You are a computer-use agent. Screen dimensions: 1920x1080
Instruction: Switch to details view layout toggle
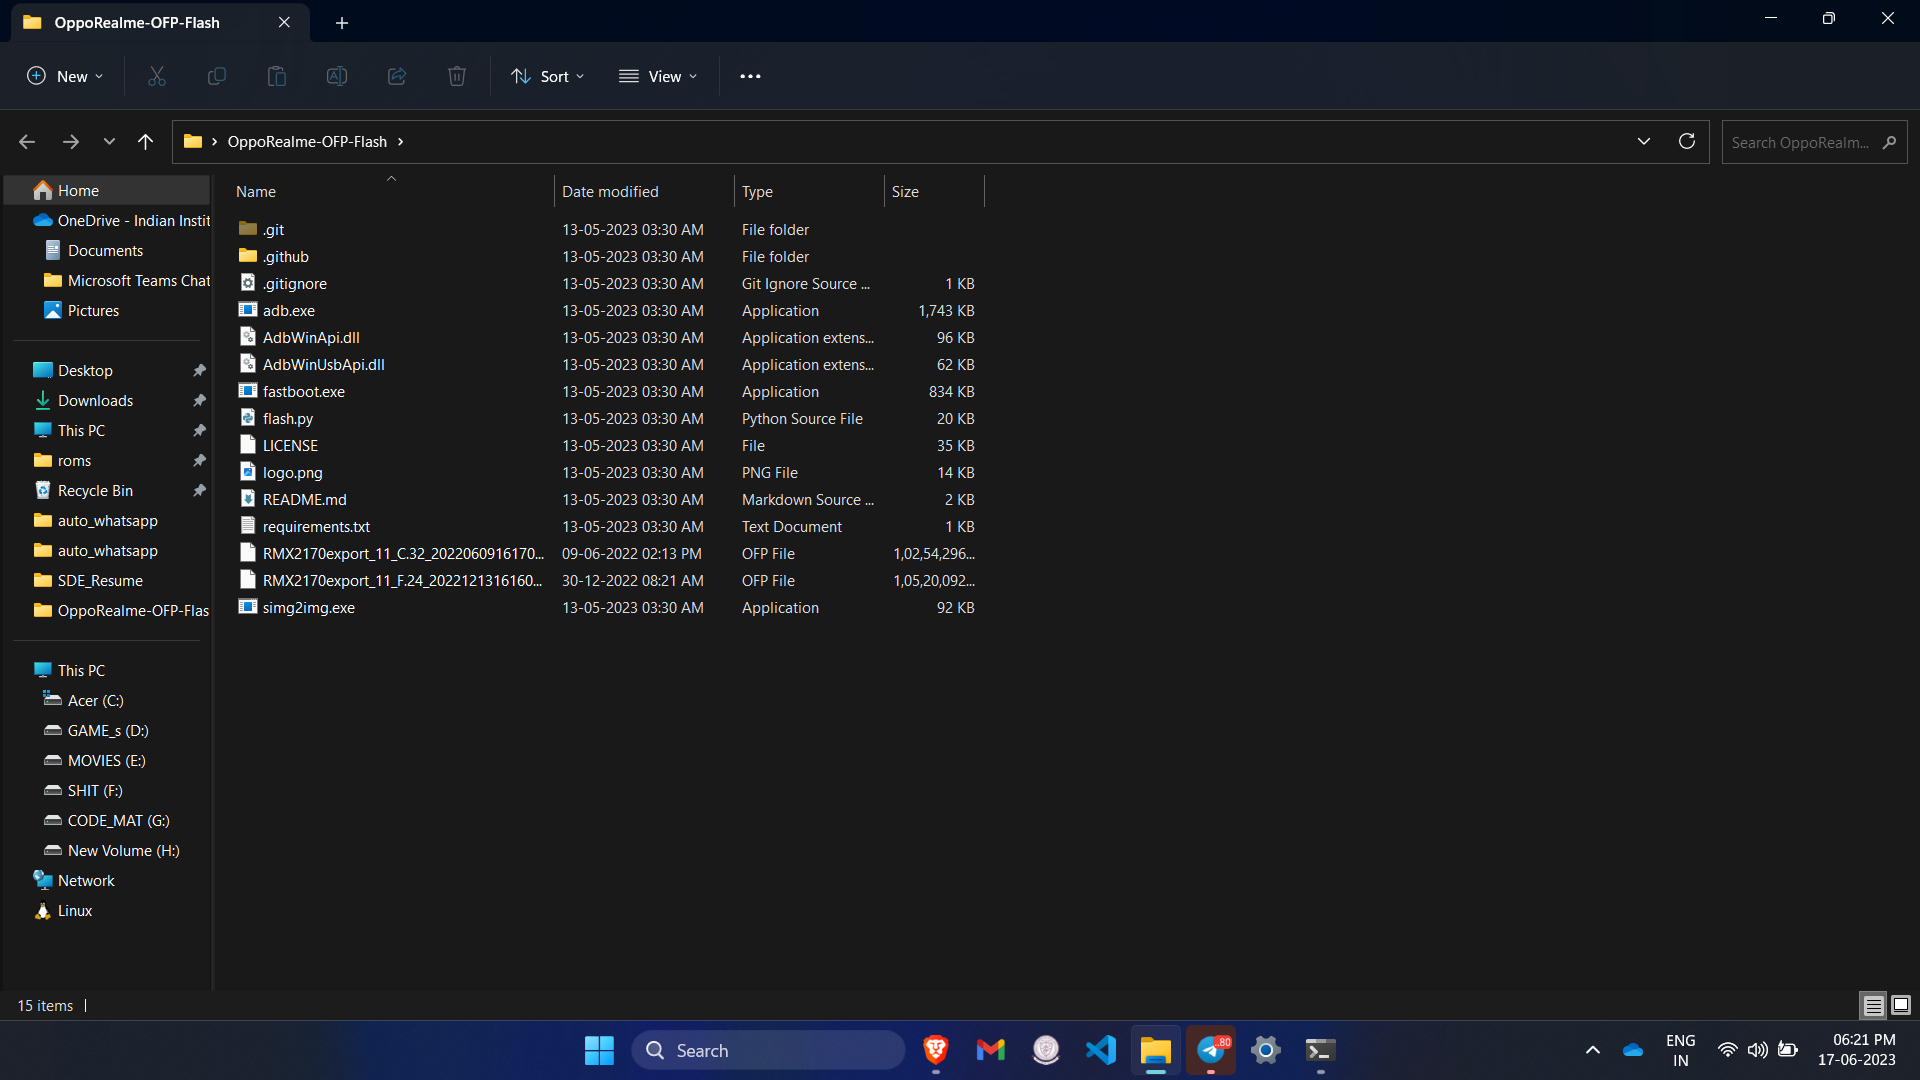click(1873, 1005)
